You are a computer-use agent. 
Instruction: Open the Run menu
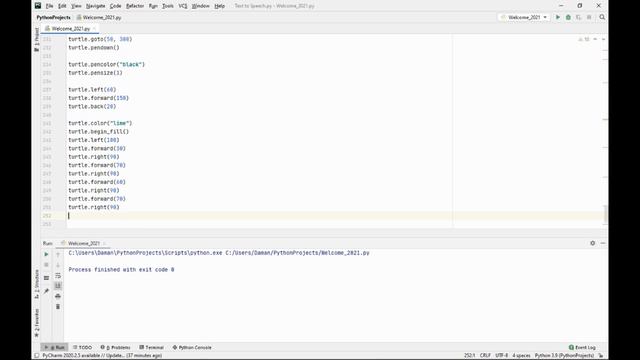[153, 6]
